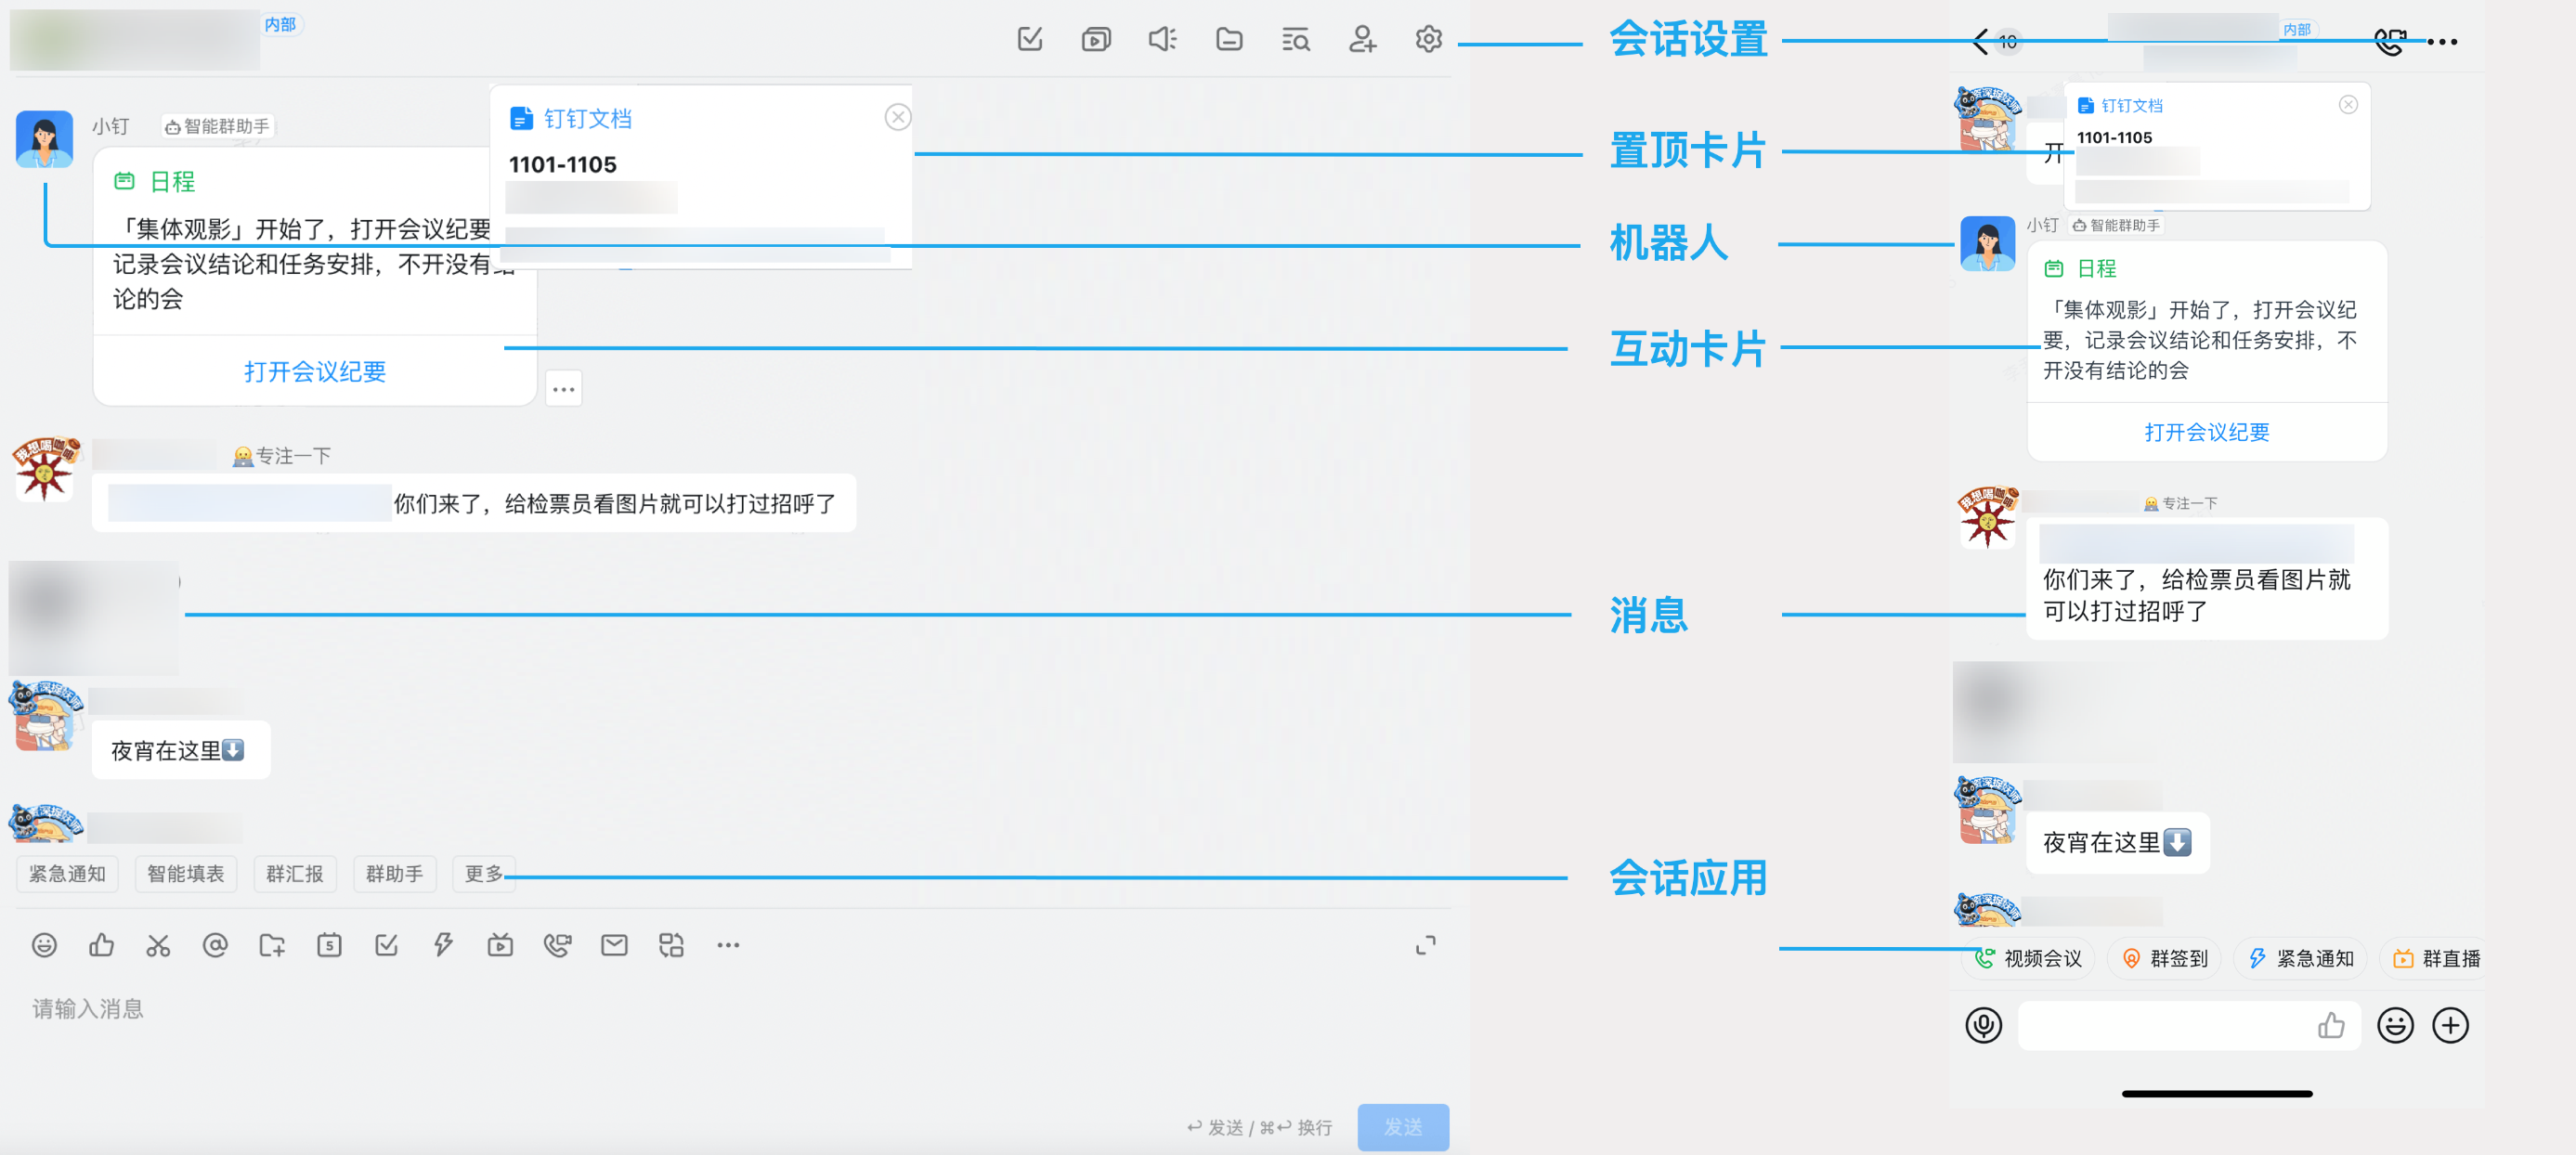Click the lightning DING icon in input toolbar

443,945
